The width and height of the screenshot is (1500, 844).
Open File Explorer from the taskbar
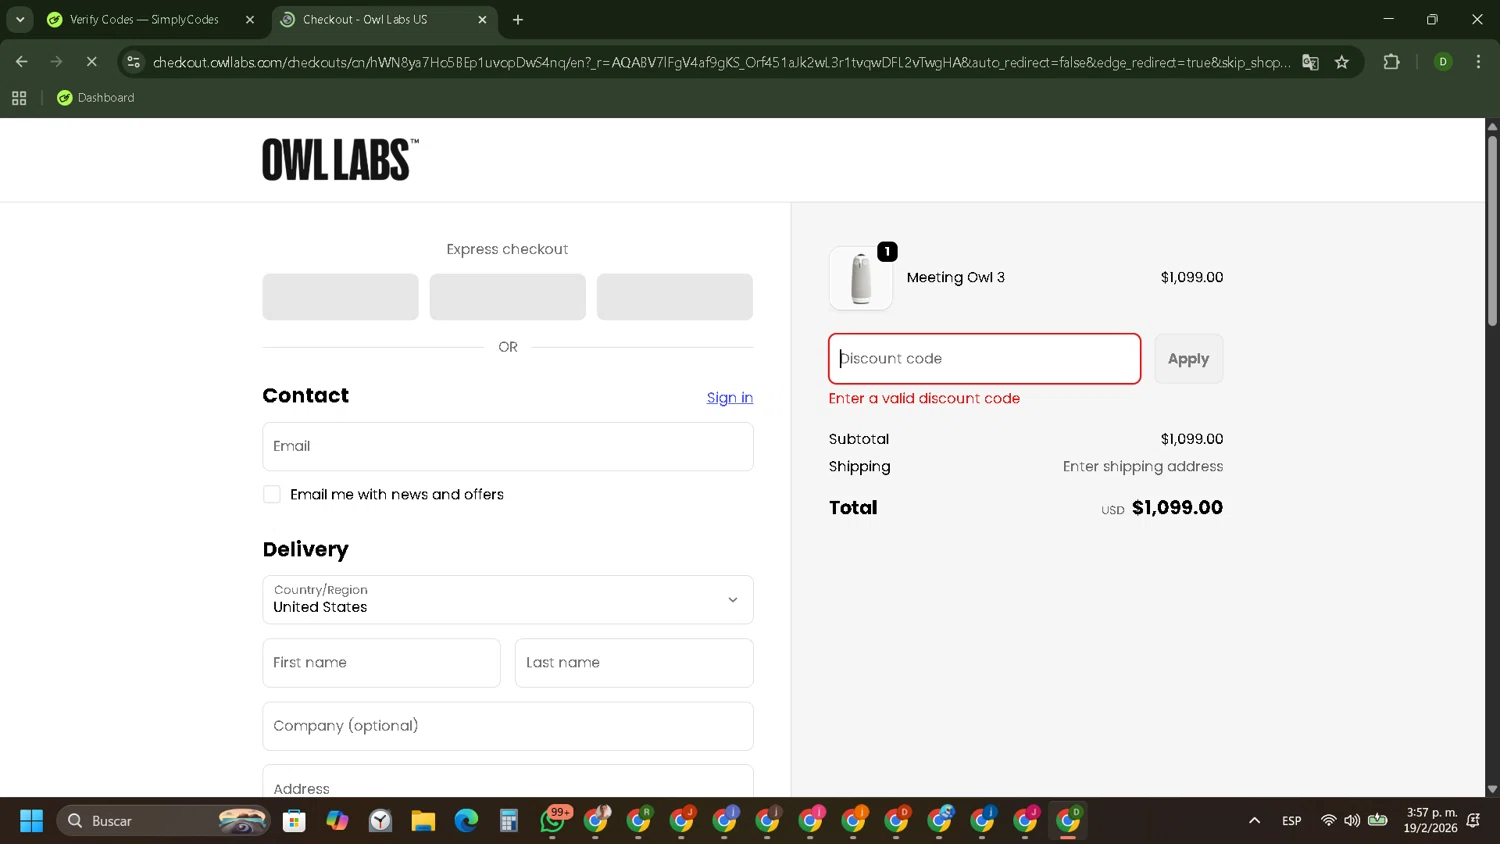pos(423,821)
